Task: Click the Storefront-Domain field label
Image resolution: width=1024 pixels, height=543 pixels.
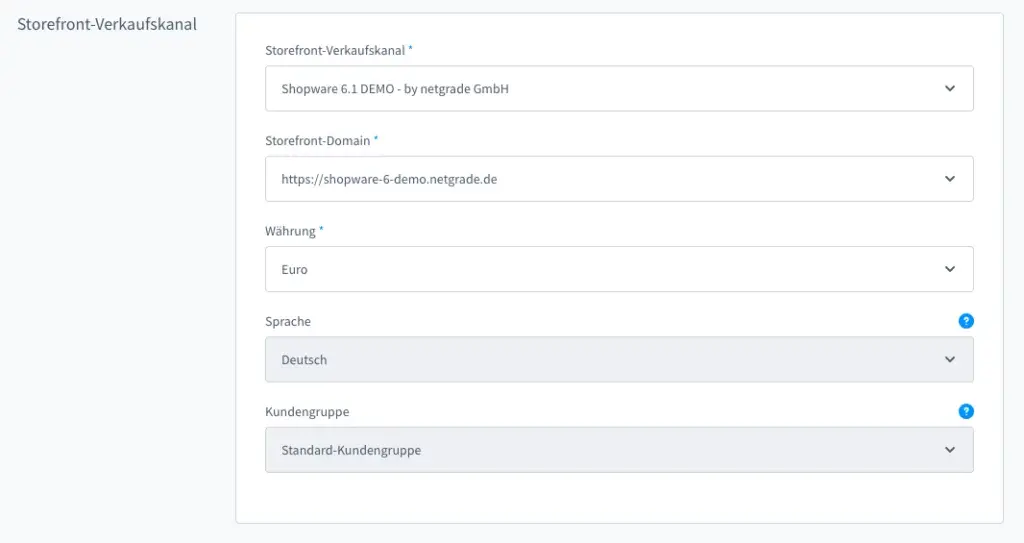Action: pos(317,141)
